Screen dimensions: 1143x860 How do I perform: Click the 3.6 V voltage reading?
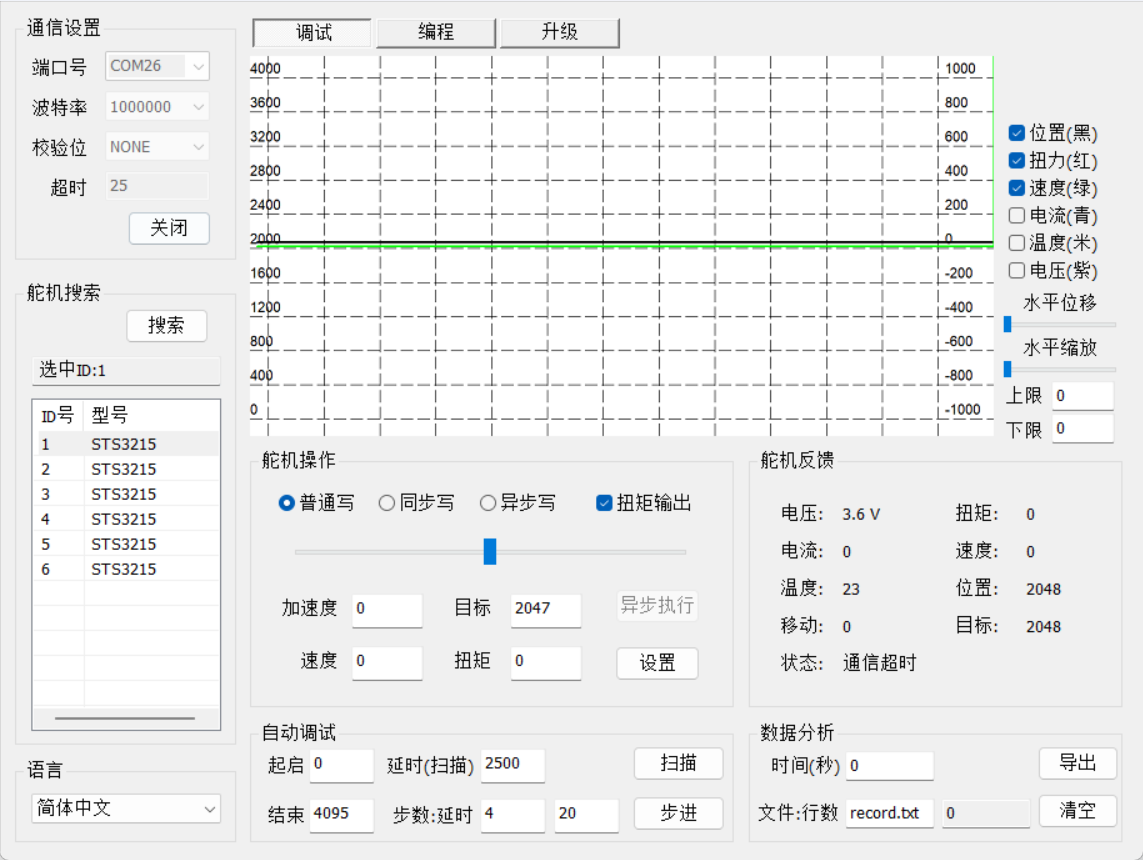[x=861, y=515]
